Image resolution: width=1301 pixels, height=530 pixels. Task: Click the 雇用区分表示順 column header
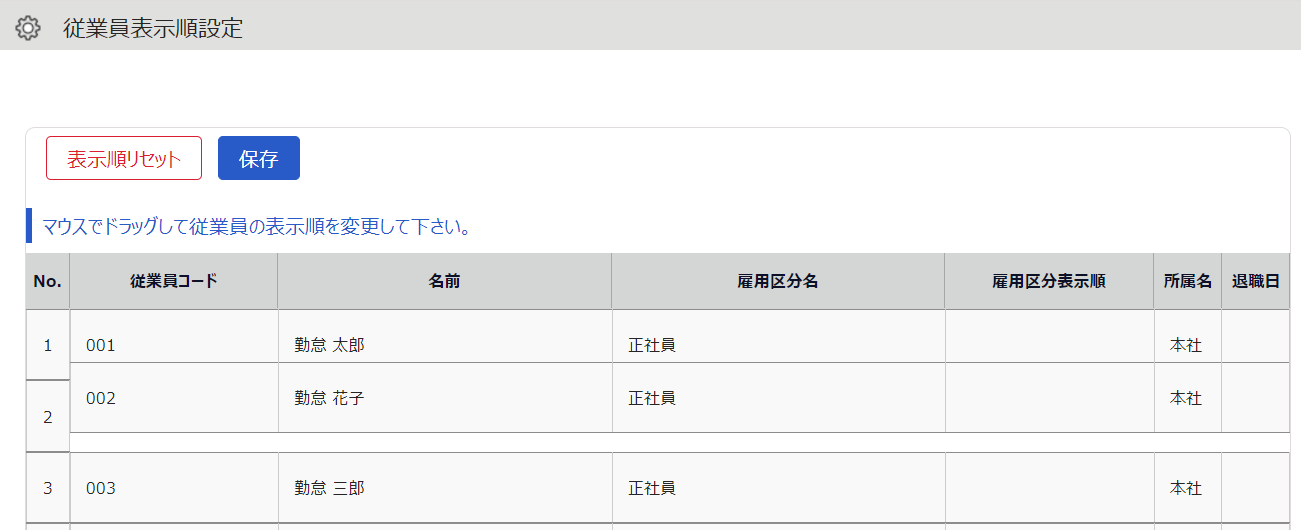click(x=1048, y=281)
